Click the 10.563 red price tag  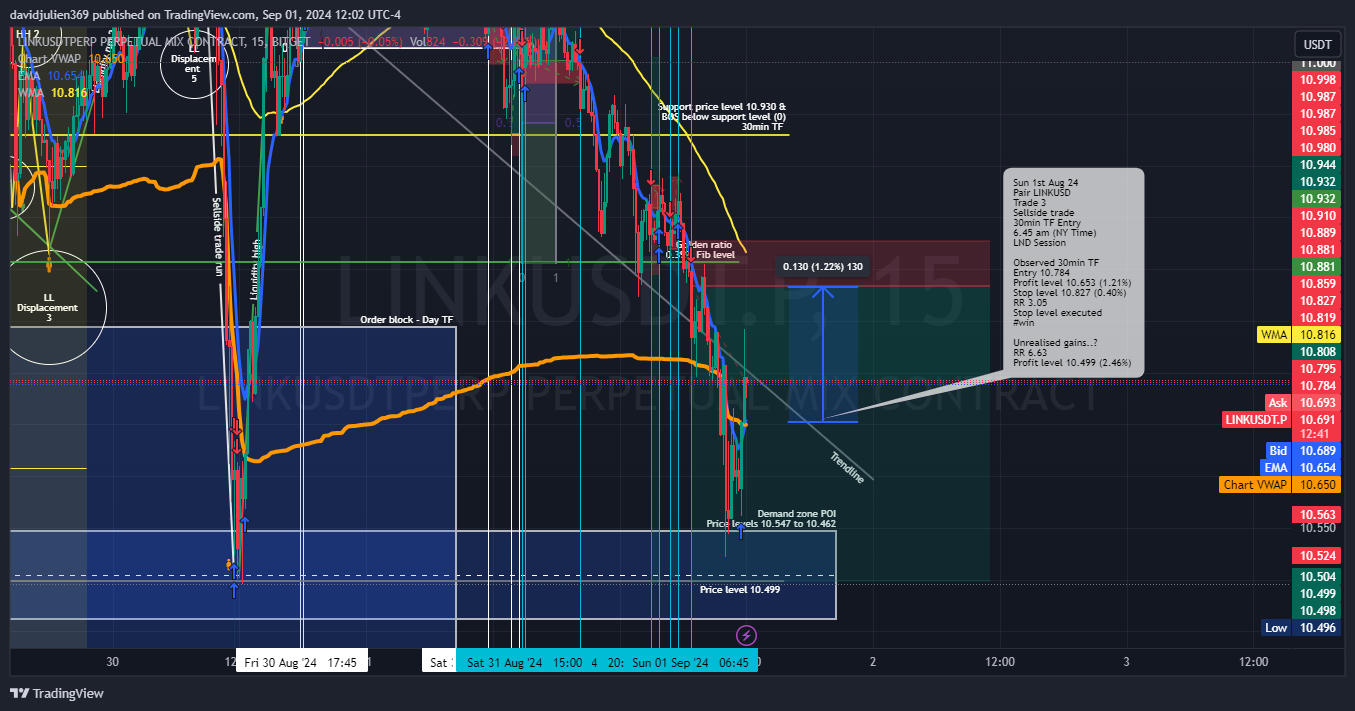pos(1318,515)
